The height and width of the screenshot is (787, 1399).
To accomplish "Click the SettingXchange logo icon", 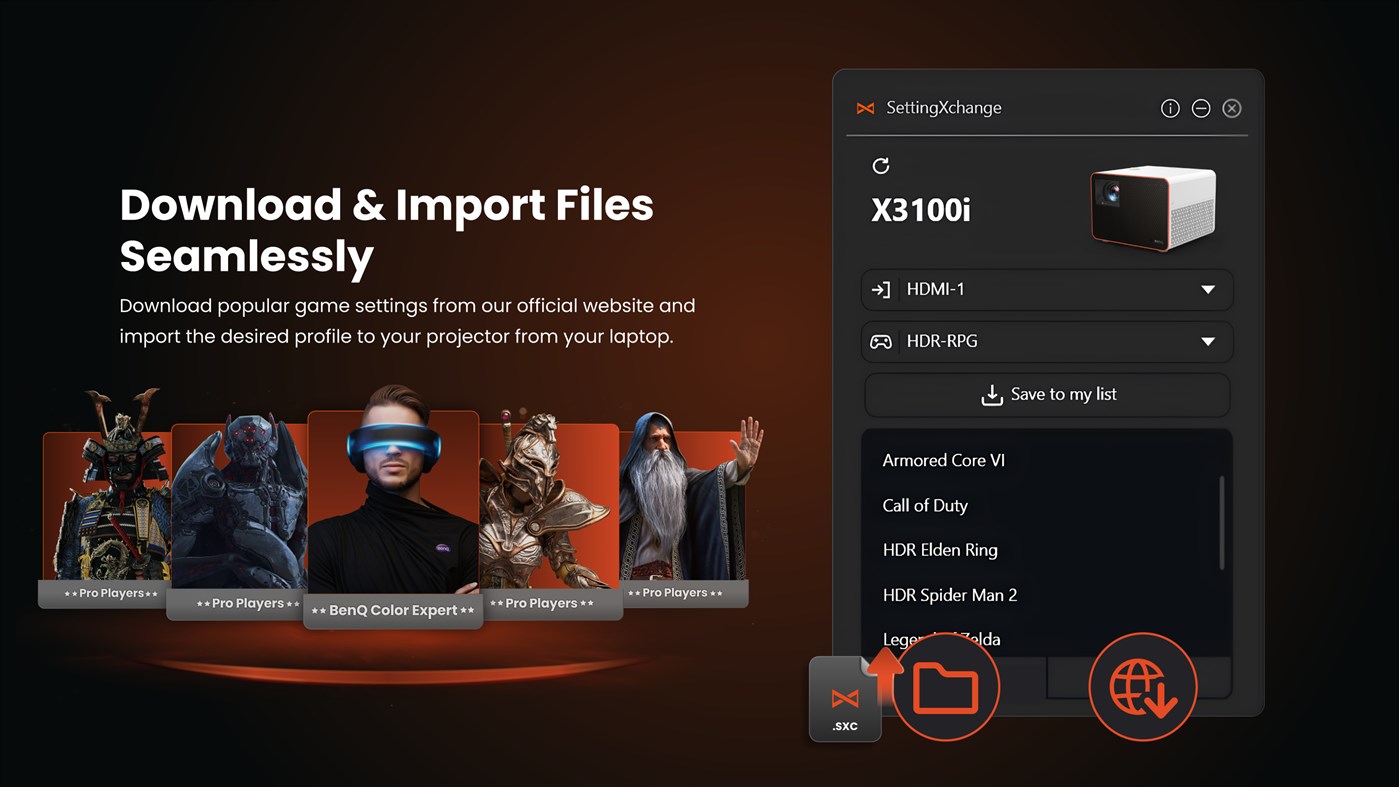I will pyautogui.click(x=866, y=108).
